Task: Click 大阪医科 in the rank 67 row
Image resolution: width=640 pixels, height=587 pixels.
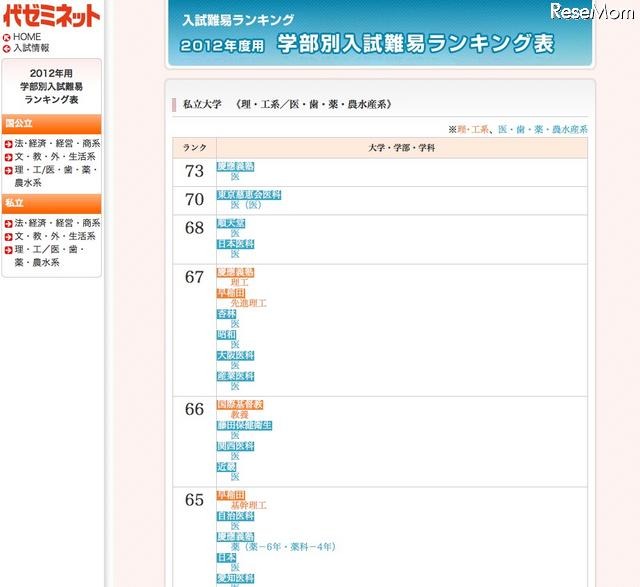Action: (235, 355)
